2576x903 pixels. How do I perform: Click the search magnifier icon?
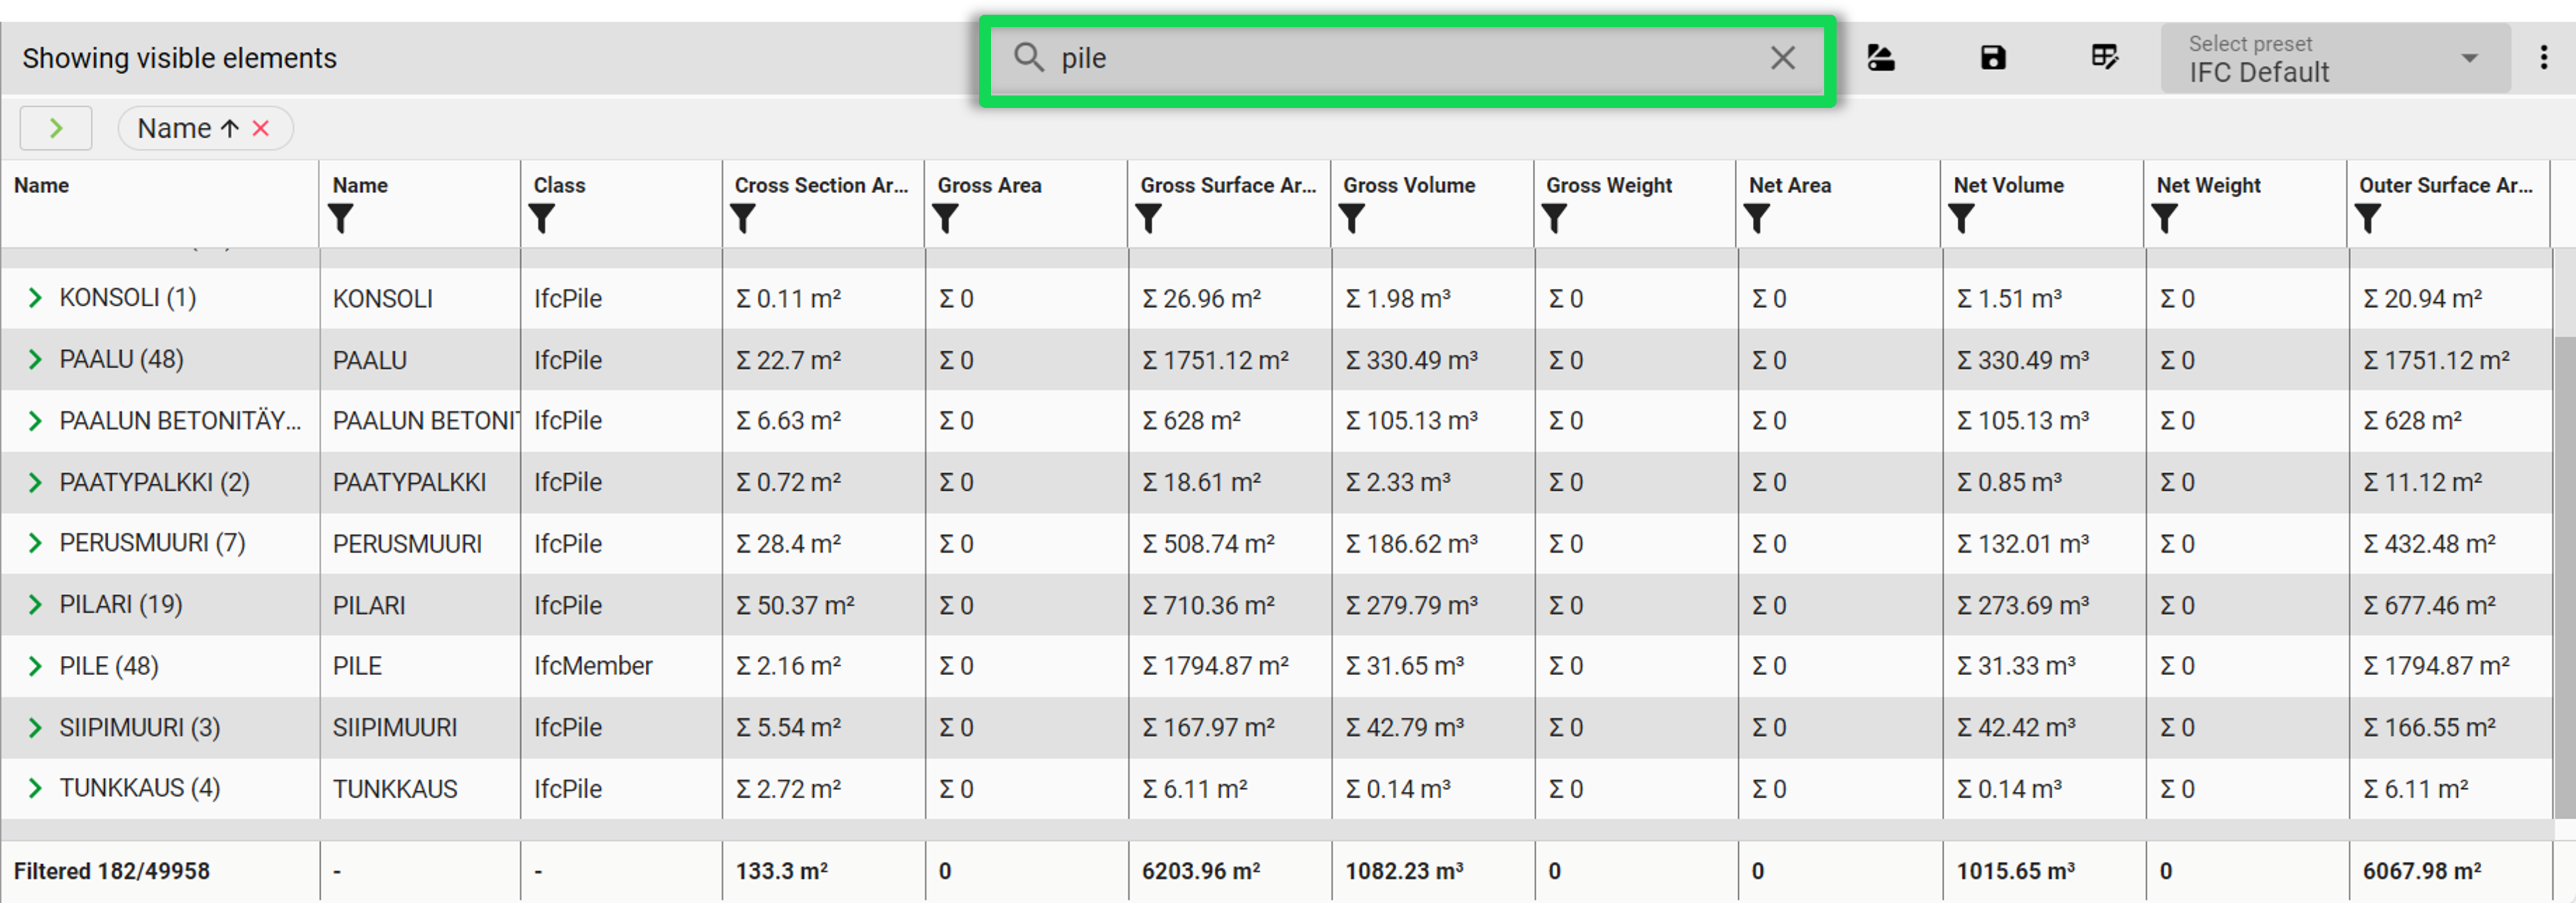1028,57
